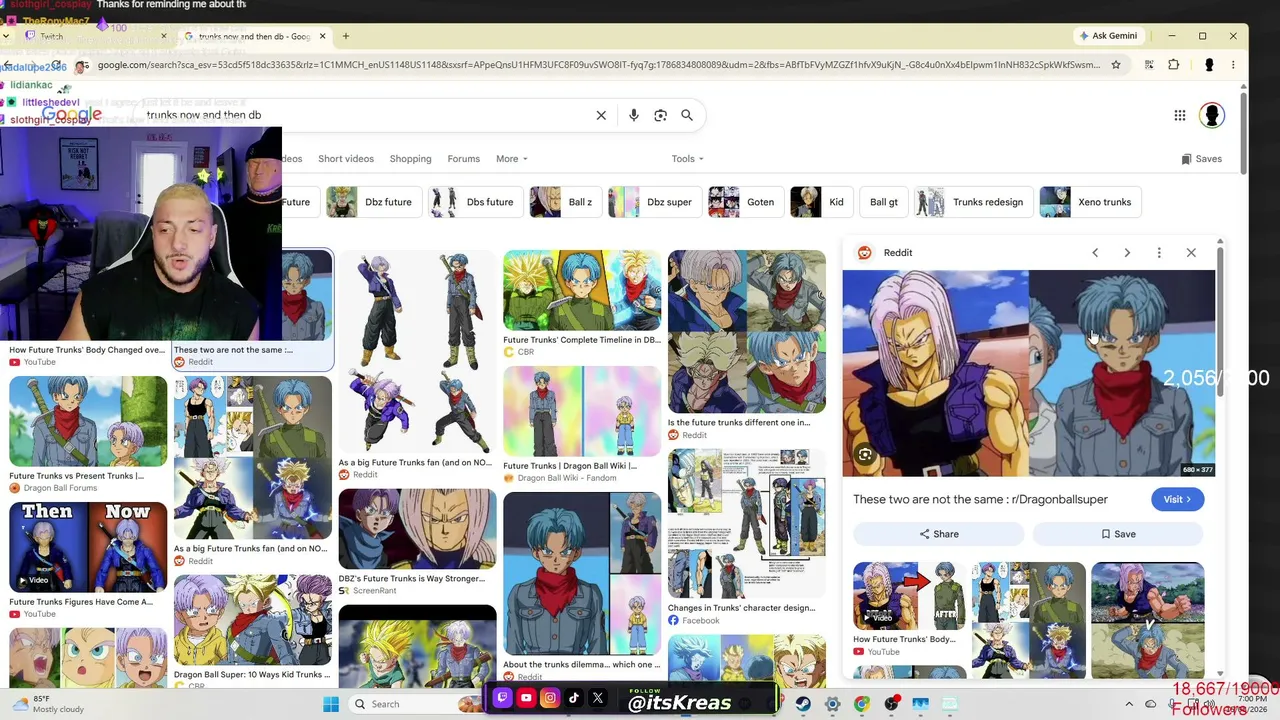Click the YouTube icon in the overlay bar
Image resolution: width=1280 pixels, height=720 pixels.
coord(526,698)
